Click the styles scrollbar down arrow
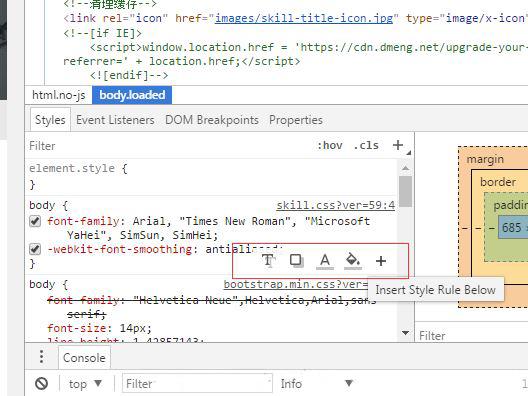The height and width of the screenshot is (396, 528). click(x=405, y=333)
